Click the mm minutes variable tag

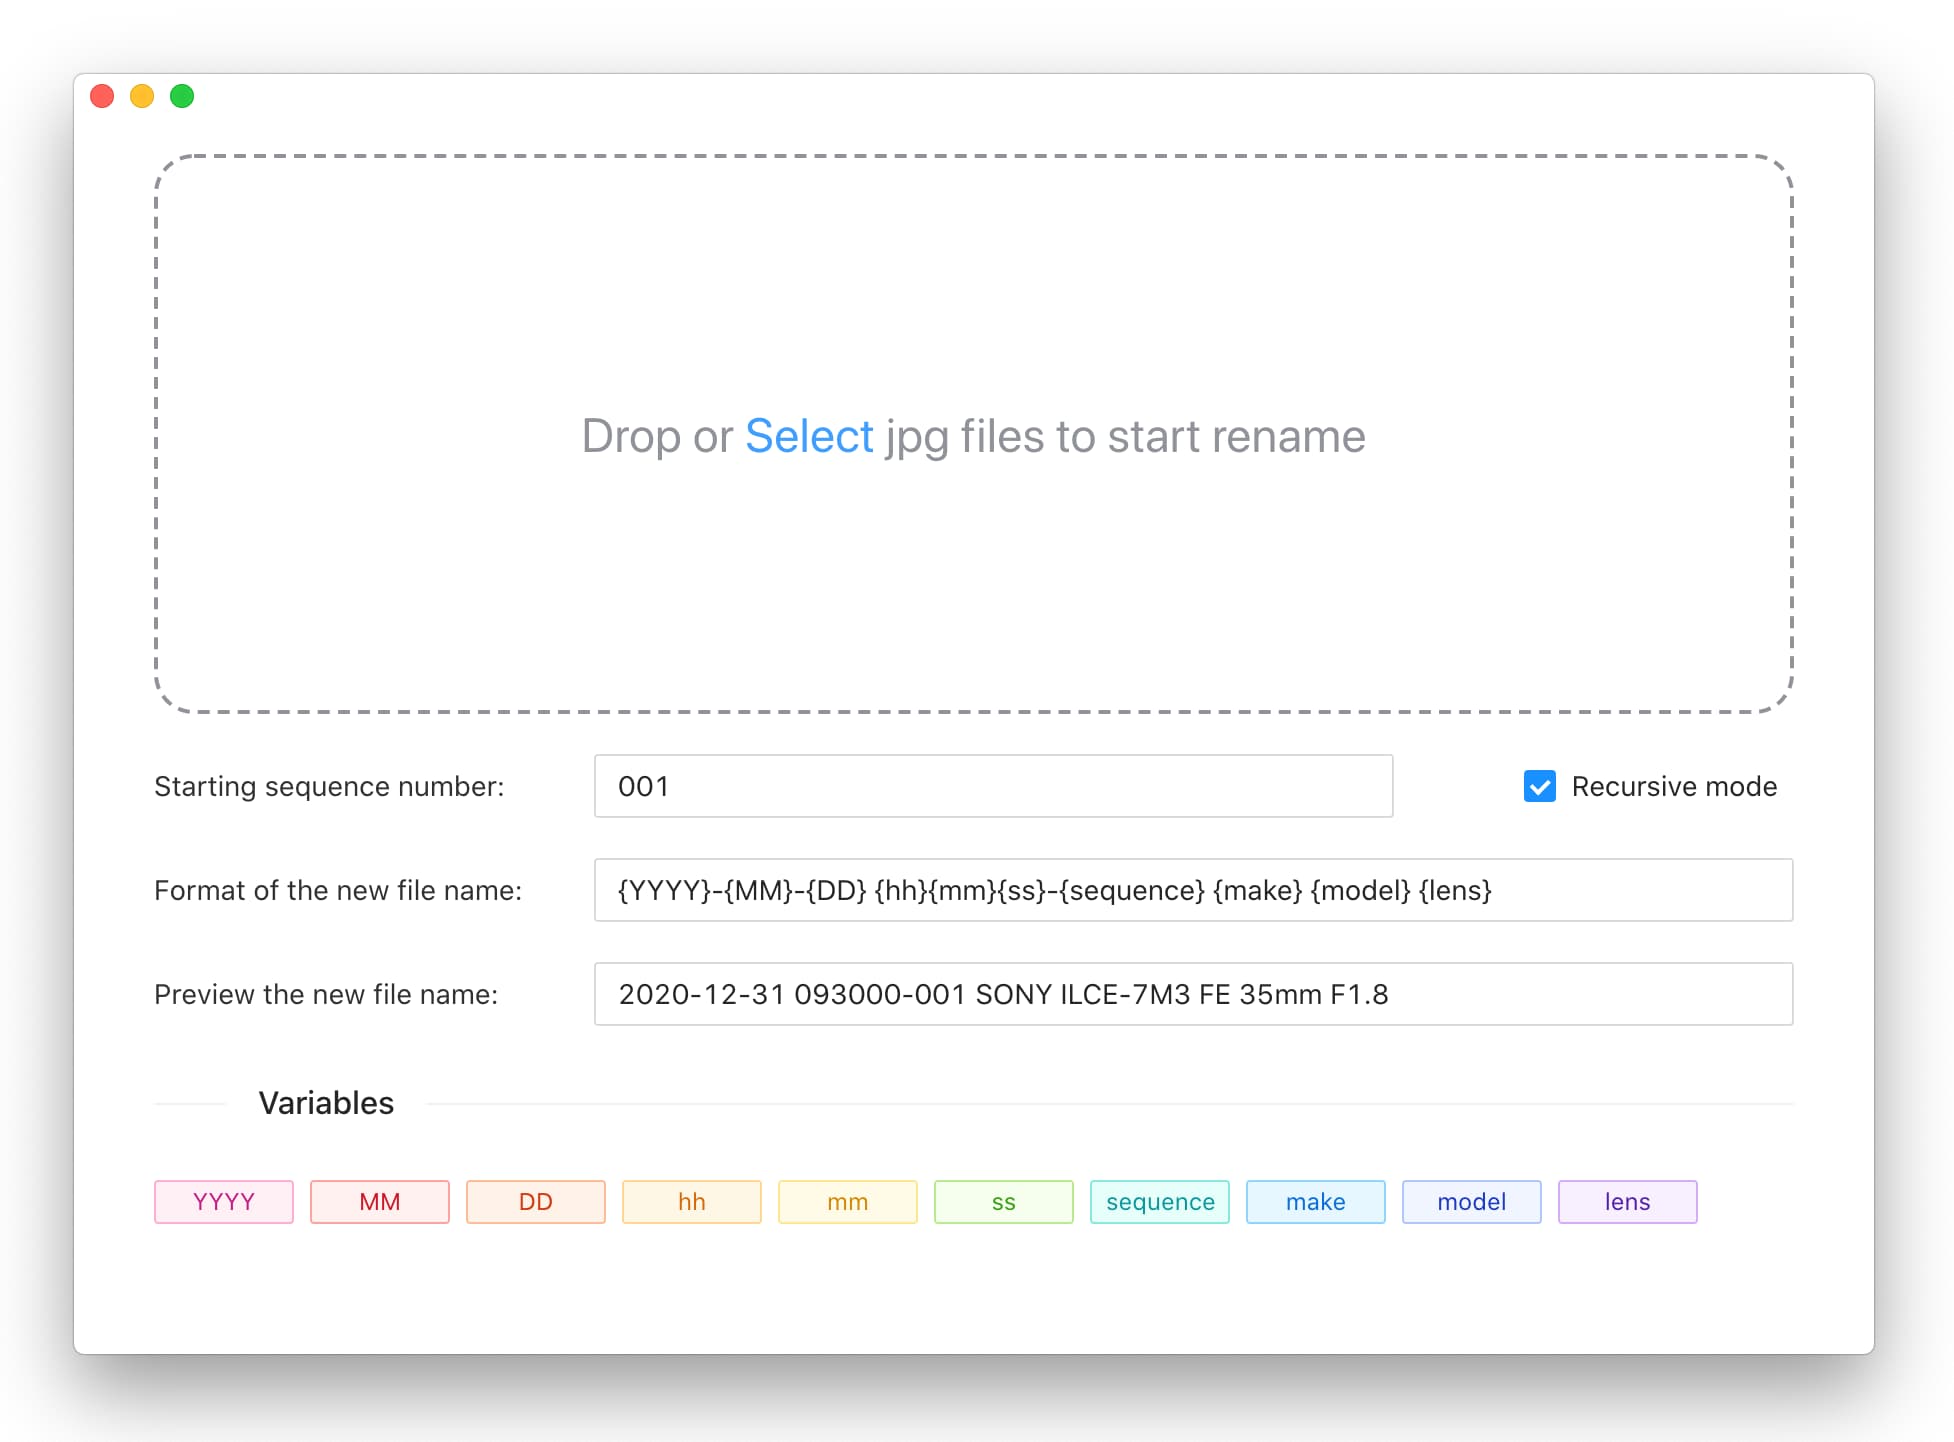click(848, 1201)
